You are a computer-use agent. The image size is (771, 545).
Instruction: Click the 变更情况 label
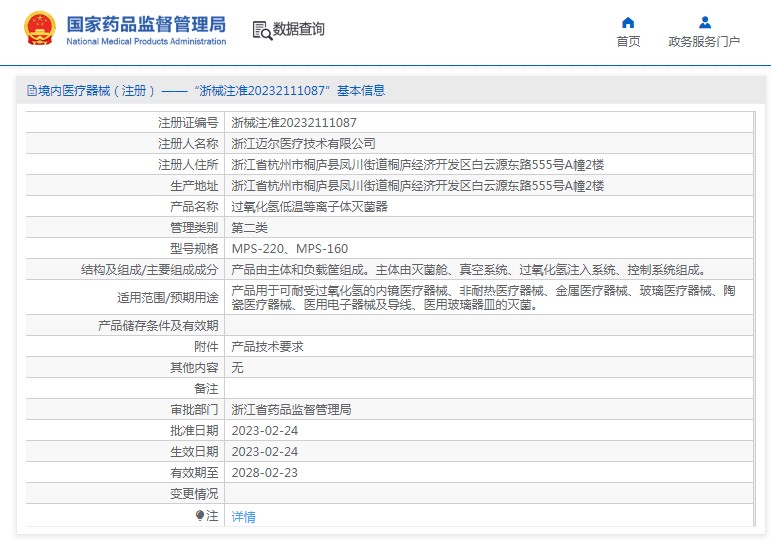point(194,494)
